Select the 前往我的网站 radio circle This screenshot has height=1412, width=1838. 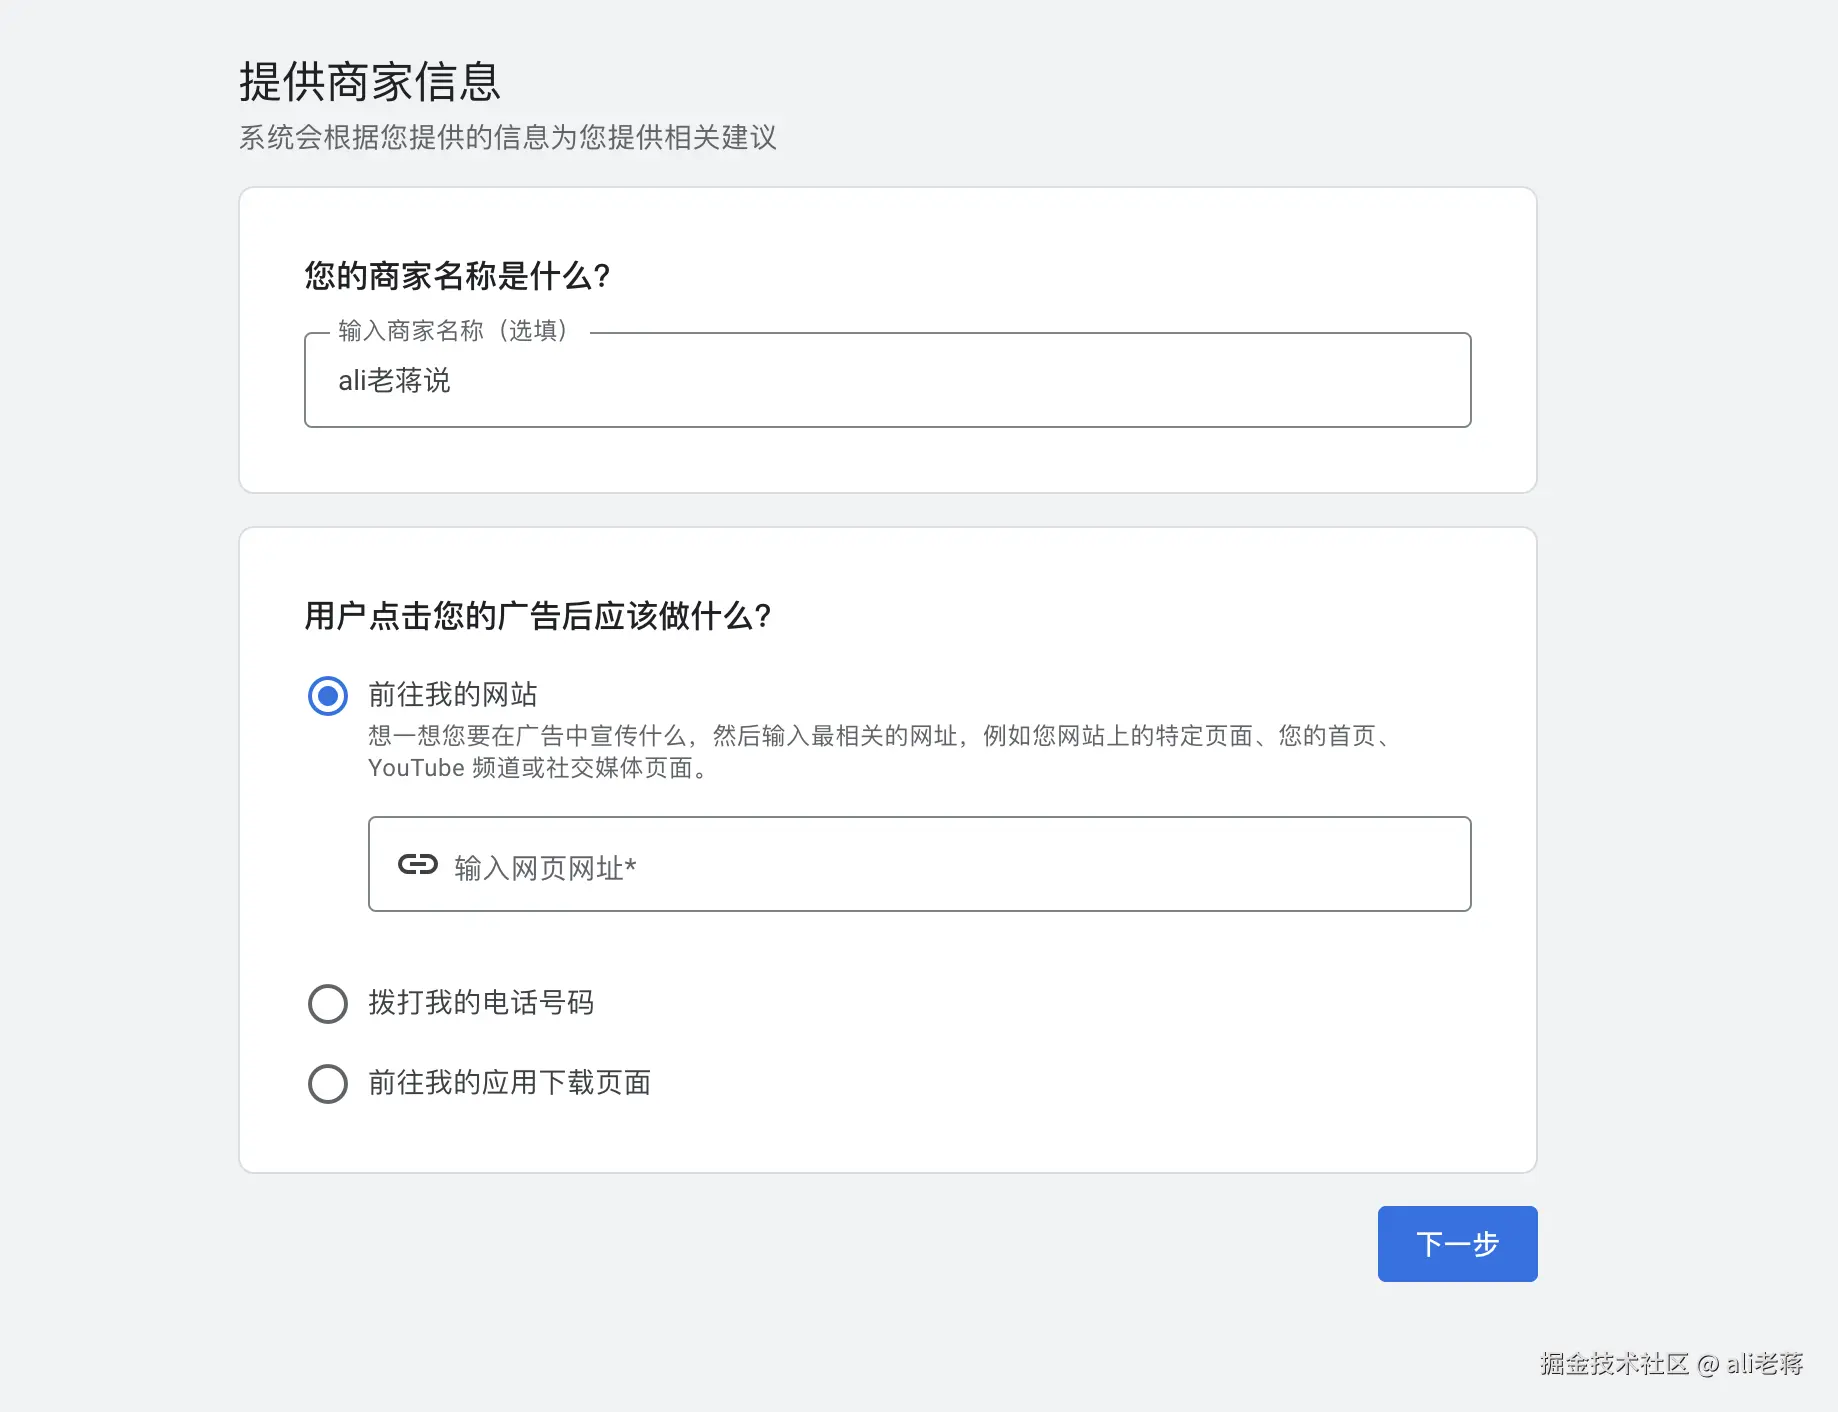[x=328, y=696]
